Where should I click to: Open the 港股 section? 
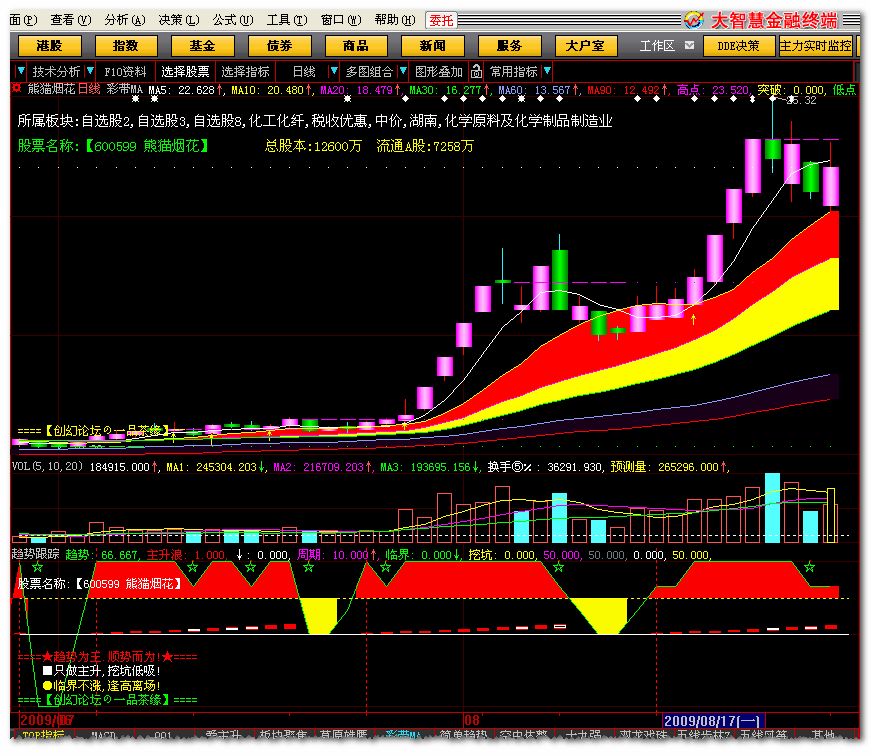click(x=50, y=46)
